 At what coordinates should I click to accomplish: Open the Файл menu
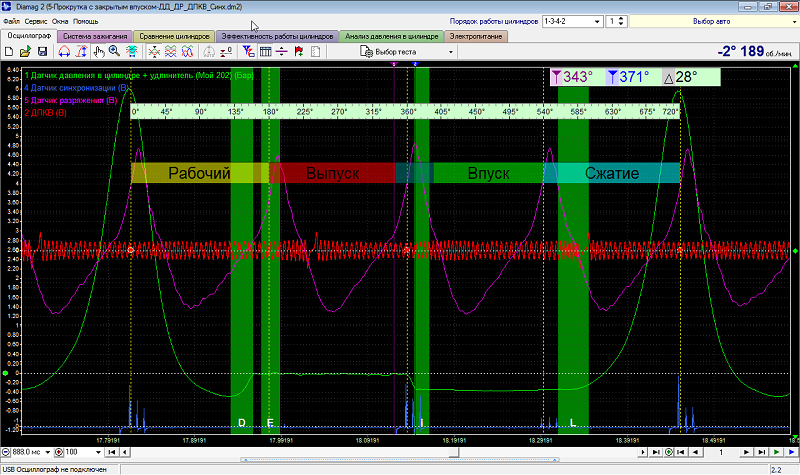click(x=11, y=21)
